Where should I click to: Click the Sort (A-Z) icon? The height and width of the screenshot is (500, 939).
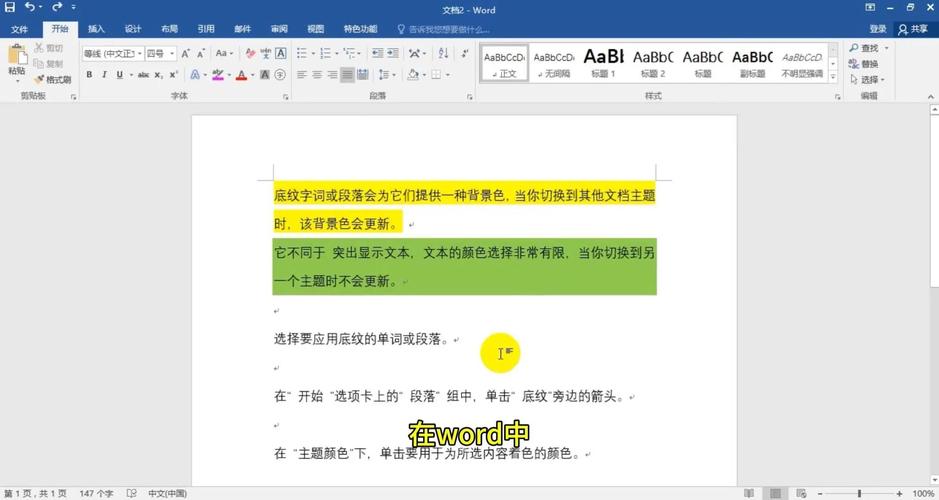(x=443, y=53)
